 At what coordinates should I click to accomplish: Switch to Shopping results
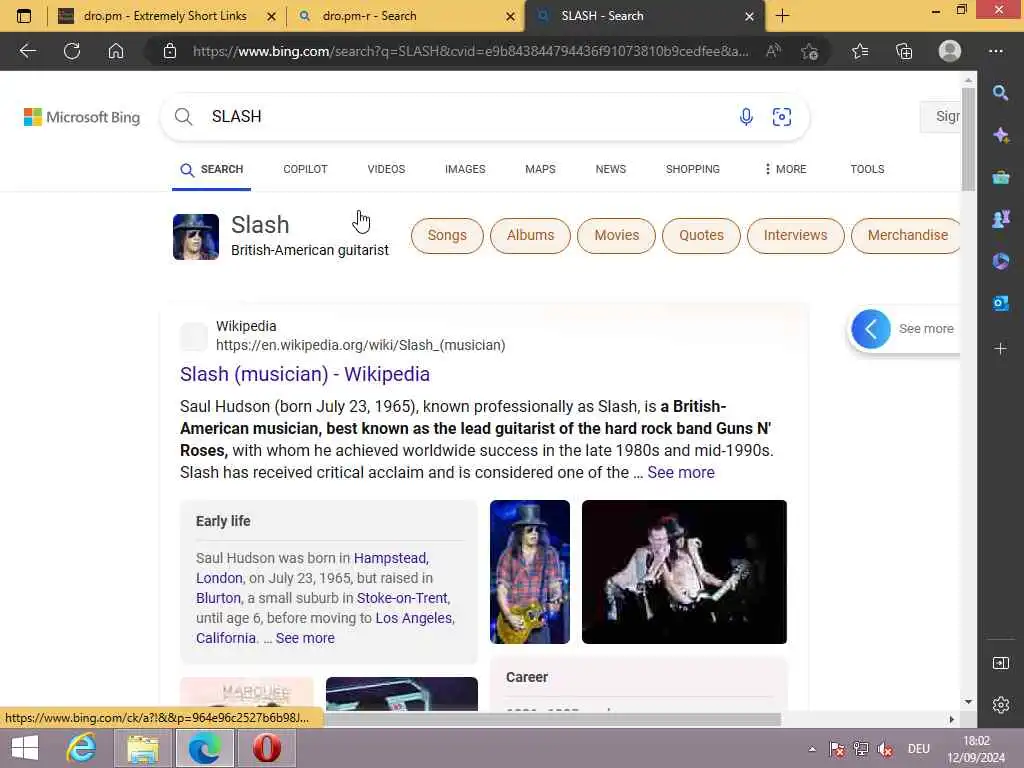pos(692,169)
